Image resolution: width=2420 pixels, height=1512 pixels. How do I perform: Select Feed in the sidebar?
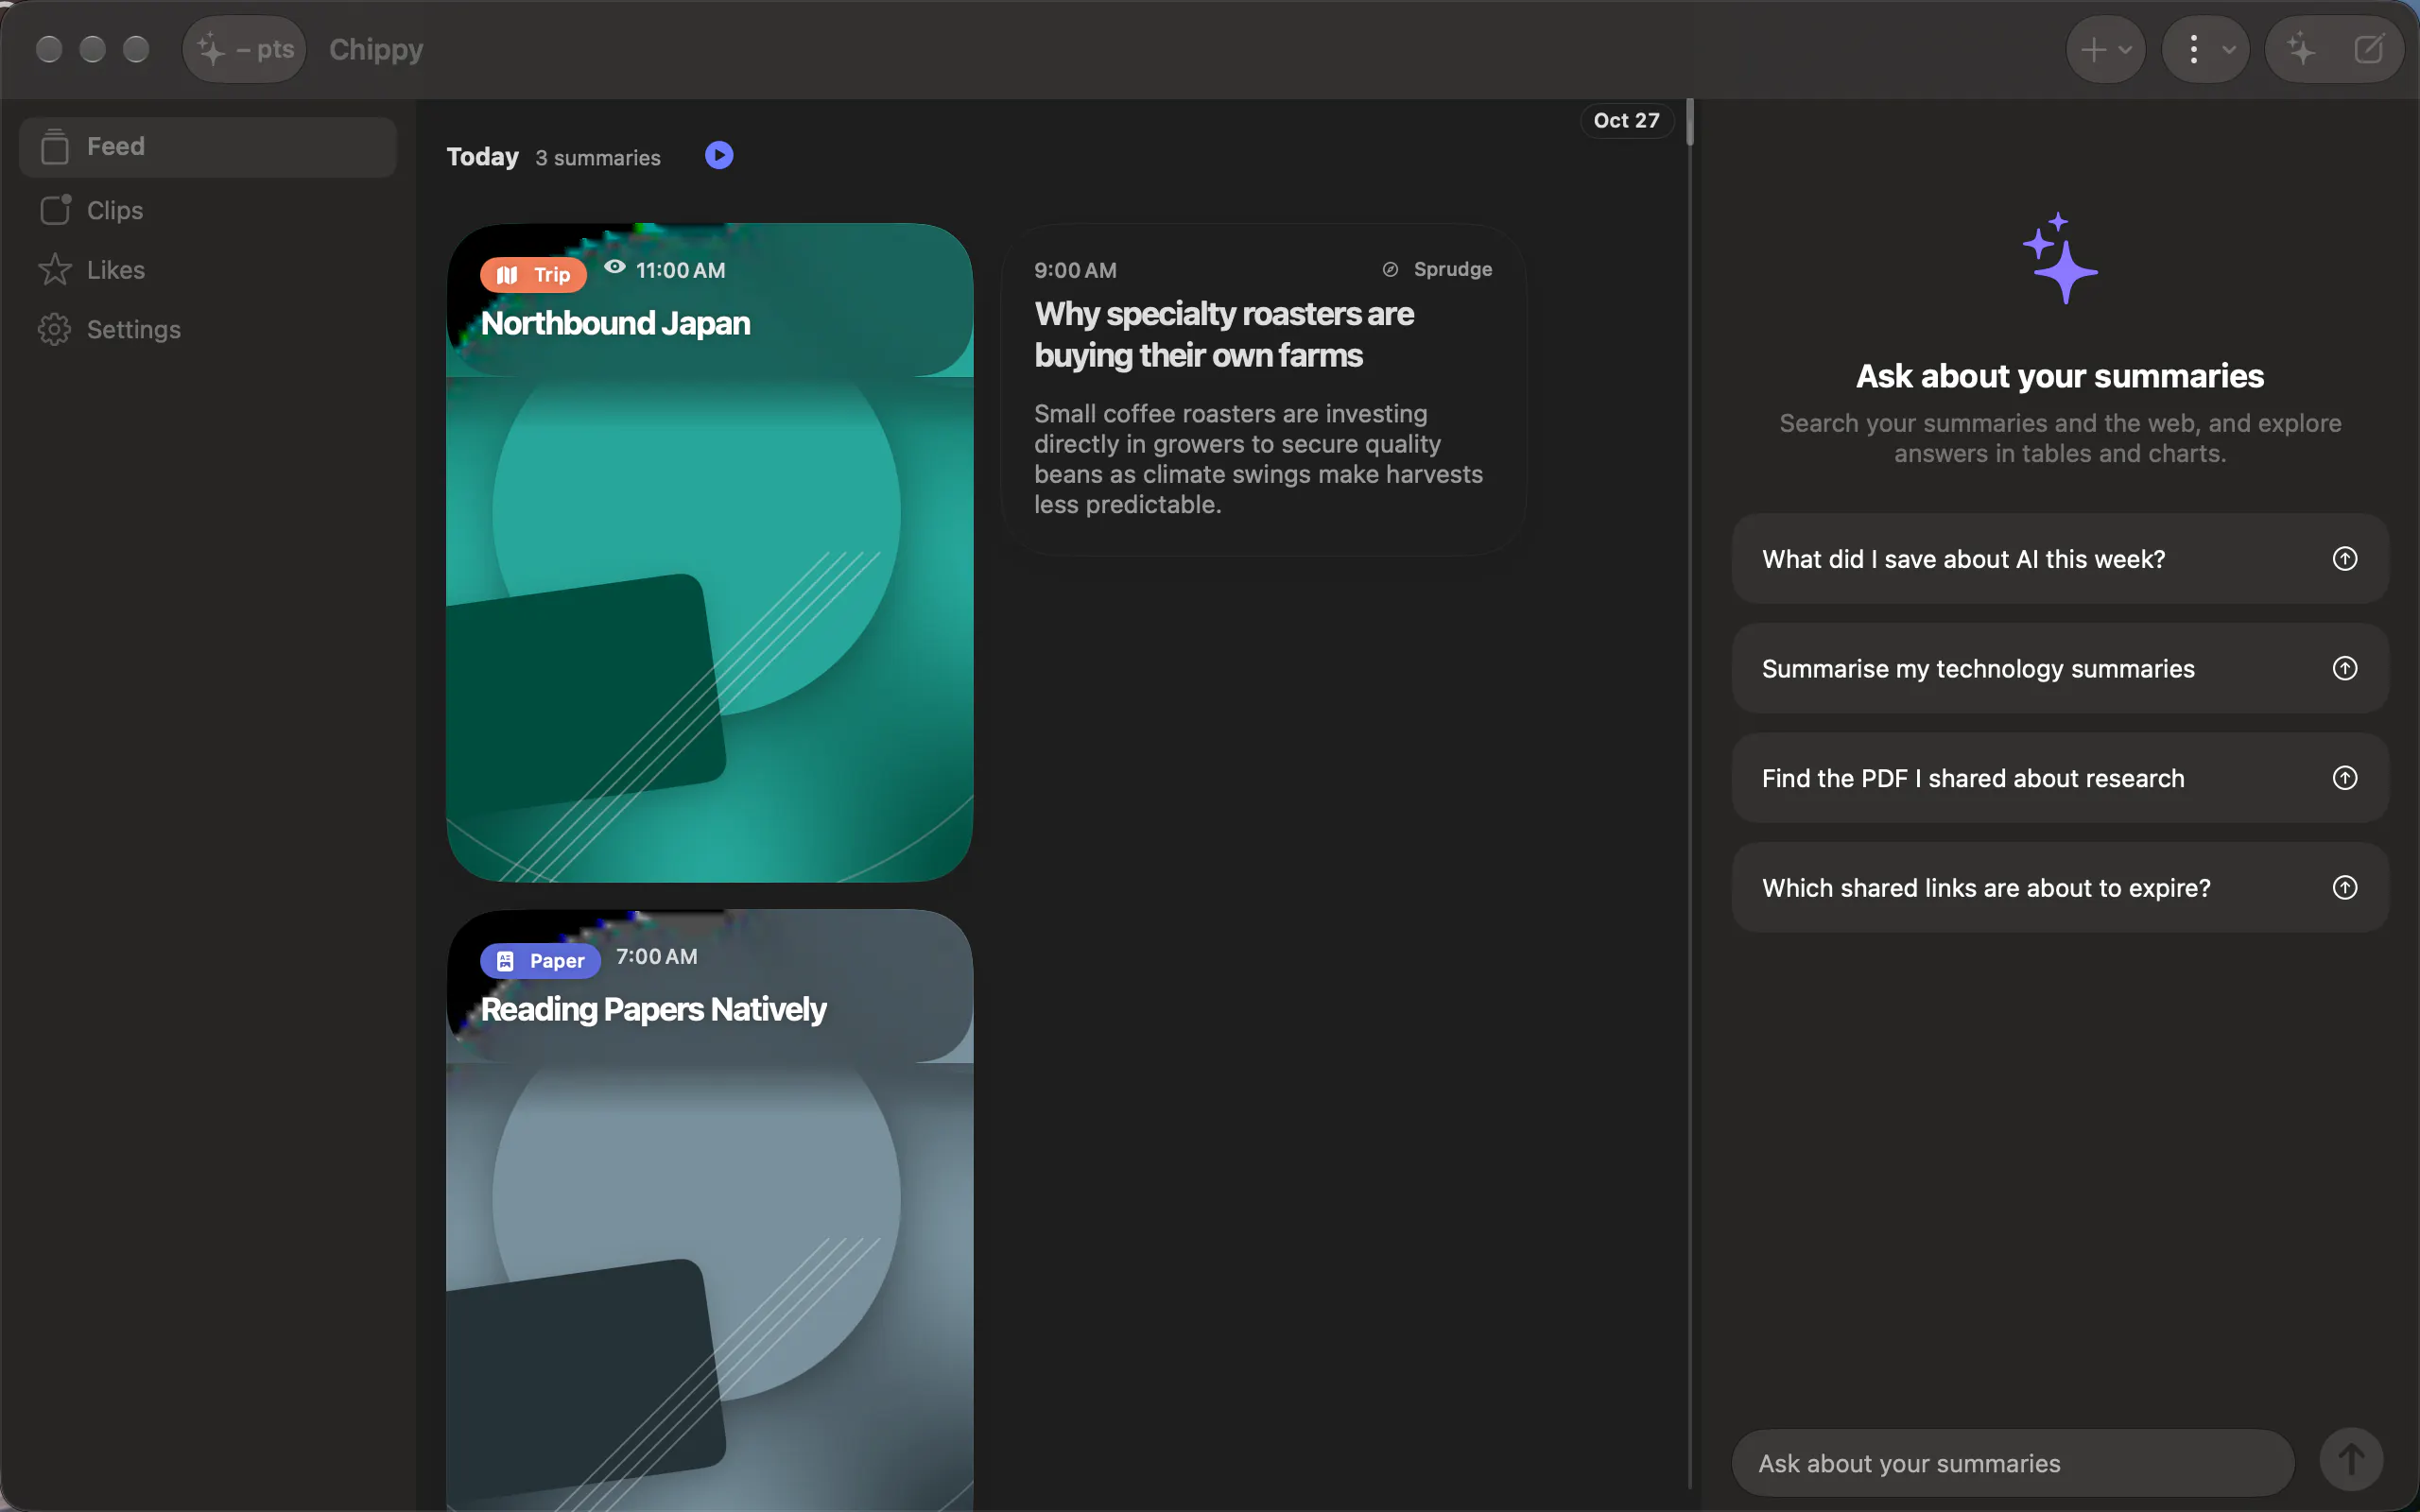(208, 147)
